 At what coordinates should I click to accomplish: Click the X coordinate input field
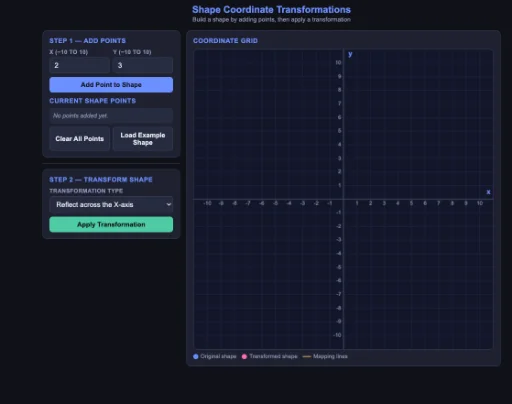pos(79,65)
